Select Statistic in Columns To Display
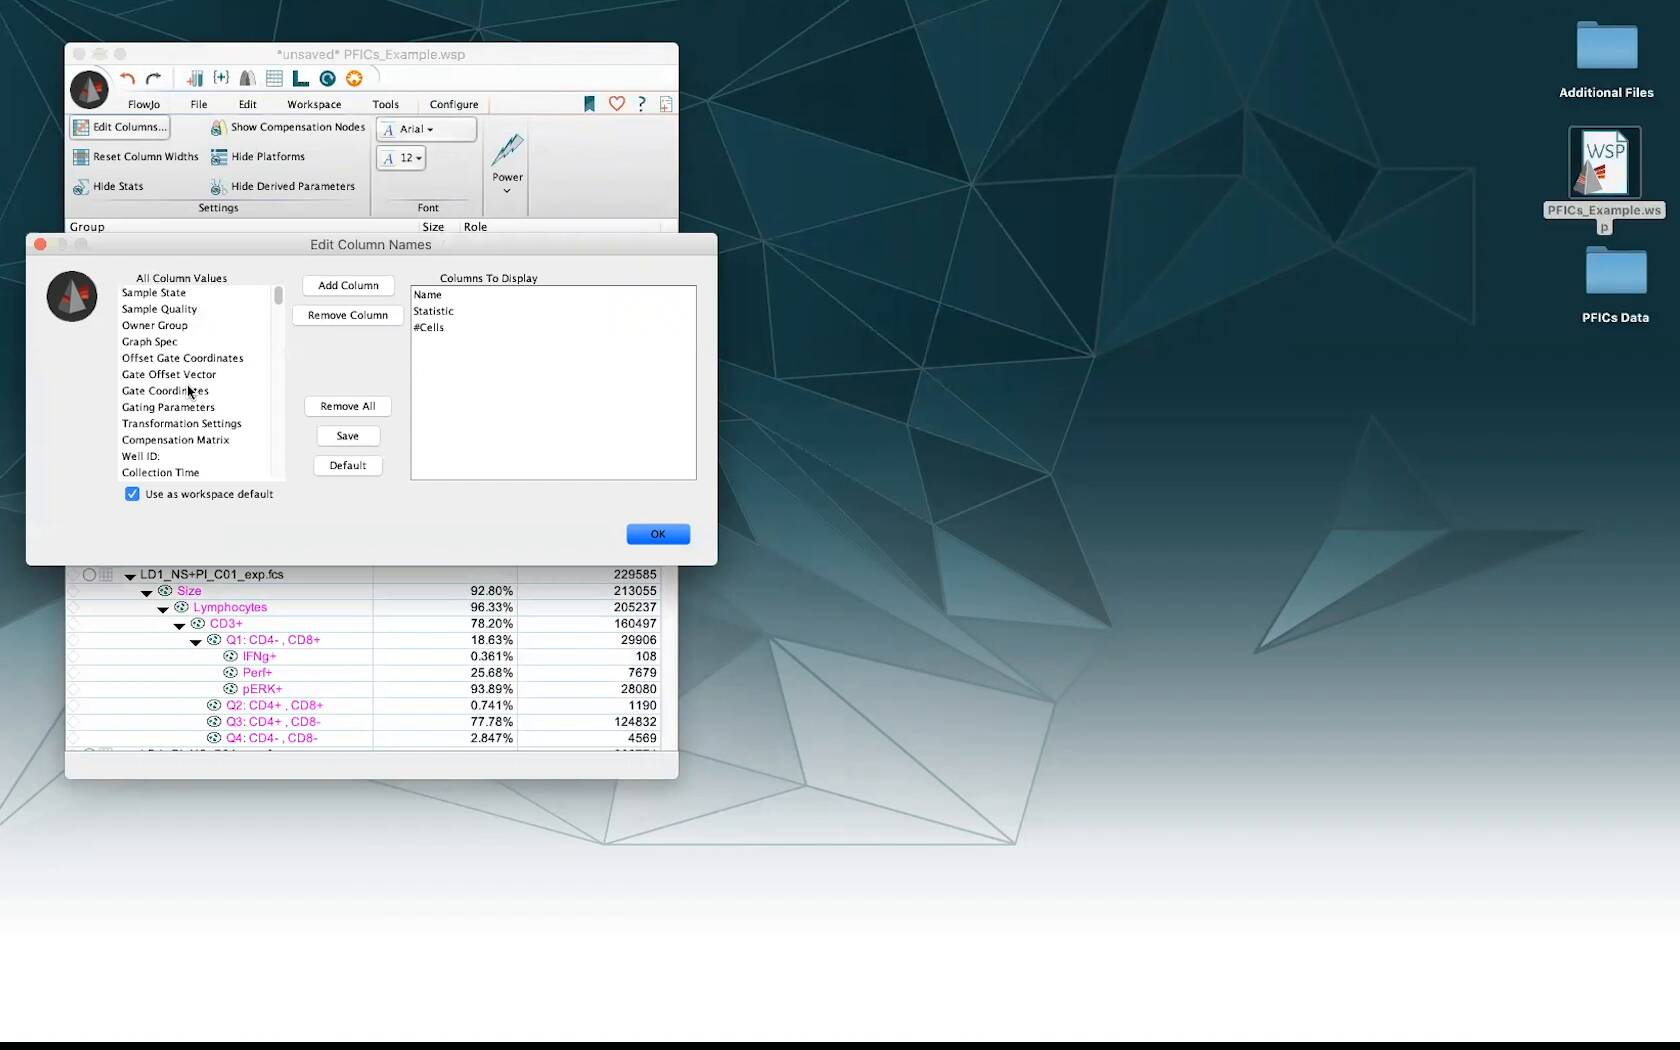 (434, 311)
